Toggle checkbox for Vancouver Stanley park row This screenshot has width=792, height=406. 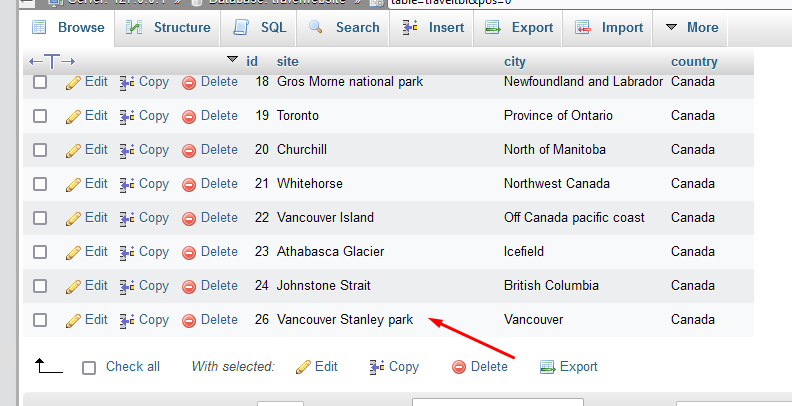coord(40,320)
